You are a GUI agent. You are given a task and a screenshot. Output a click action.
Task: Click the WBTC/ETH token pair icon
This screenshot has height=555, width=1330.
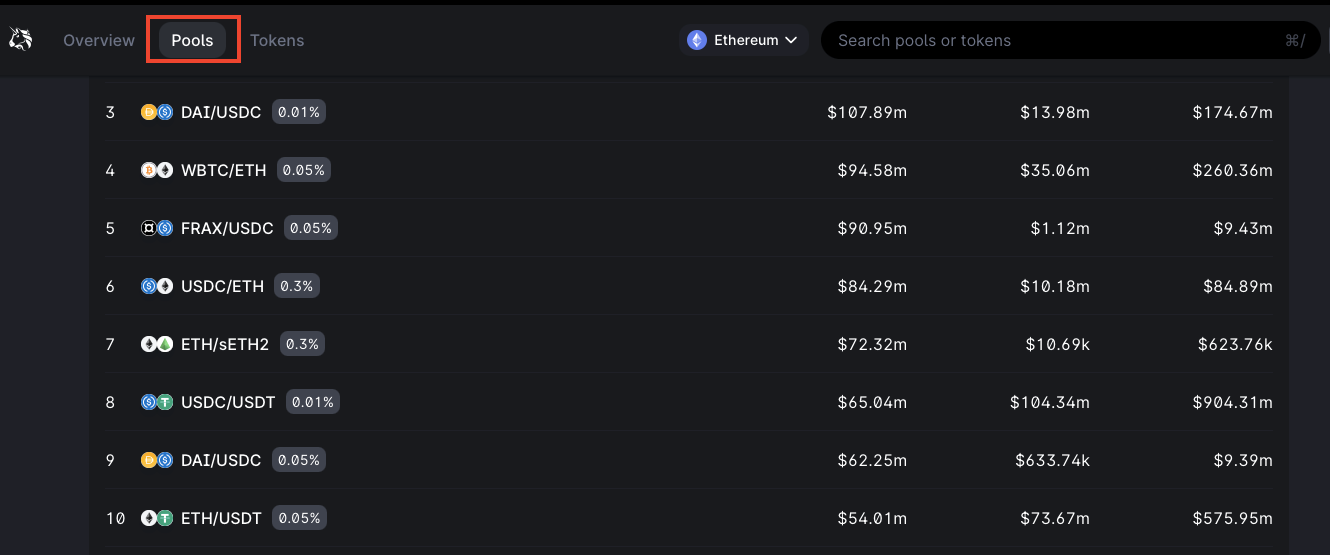(x=157, y=171)
